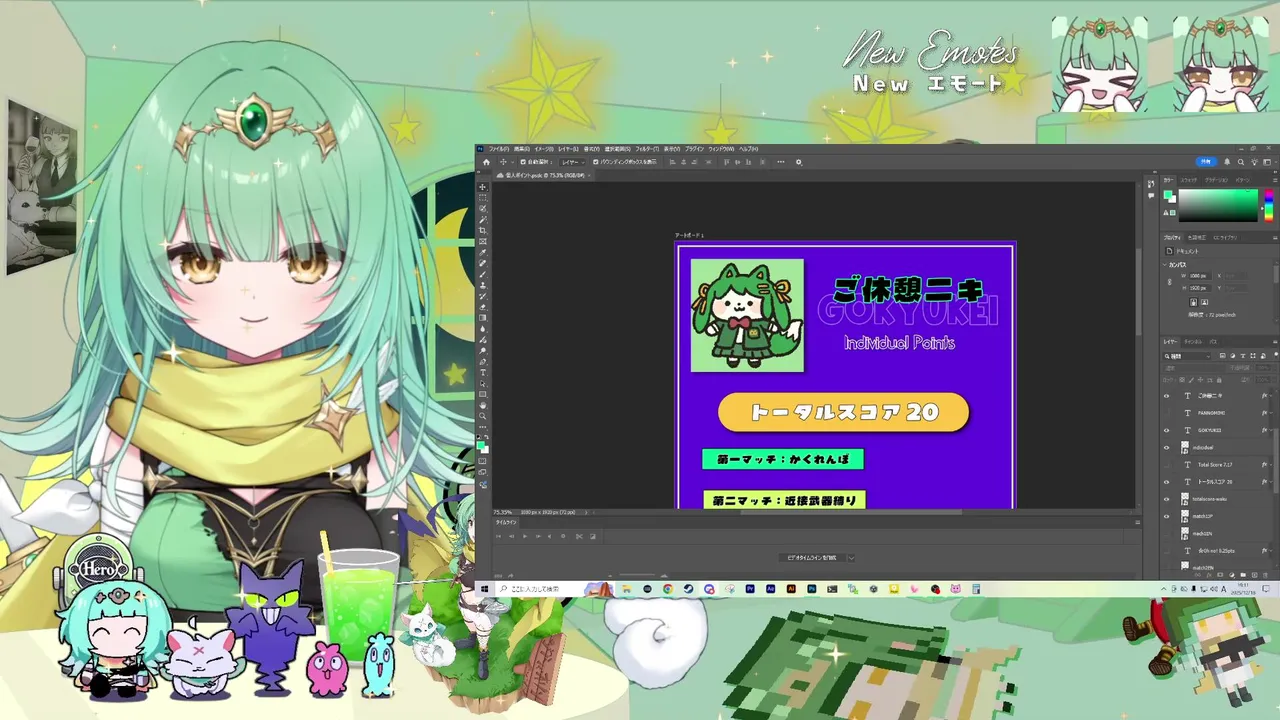Open the ファイル(F) menu
The height and width of the screenshot is (720, 1280).
point(498,149)
